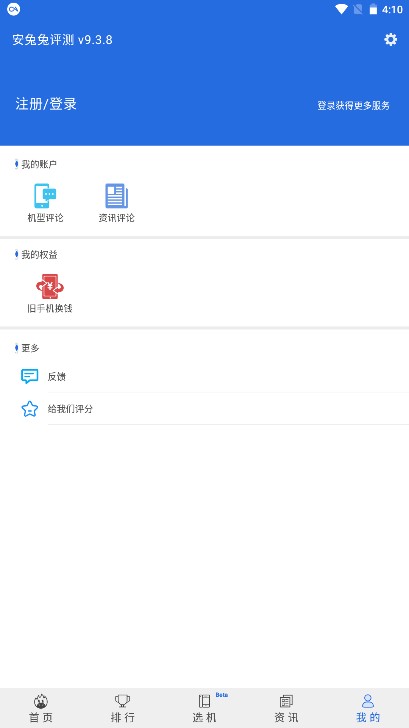The image size is (409, 728).
Task: Click the 反馈 feedback chat icon
Action: (x=30, y=376)
